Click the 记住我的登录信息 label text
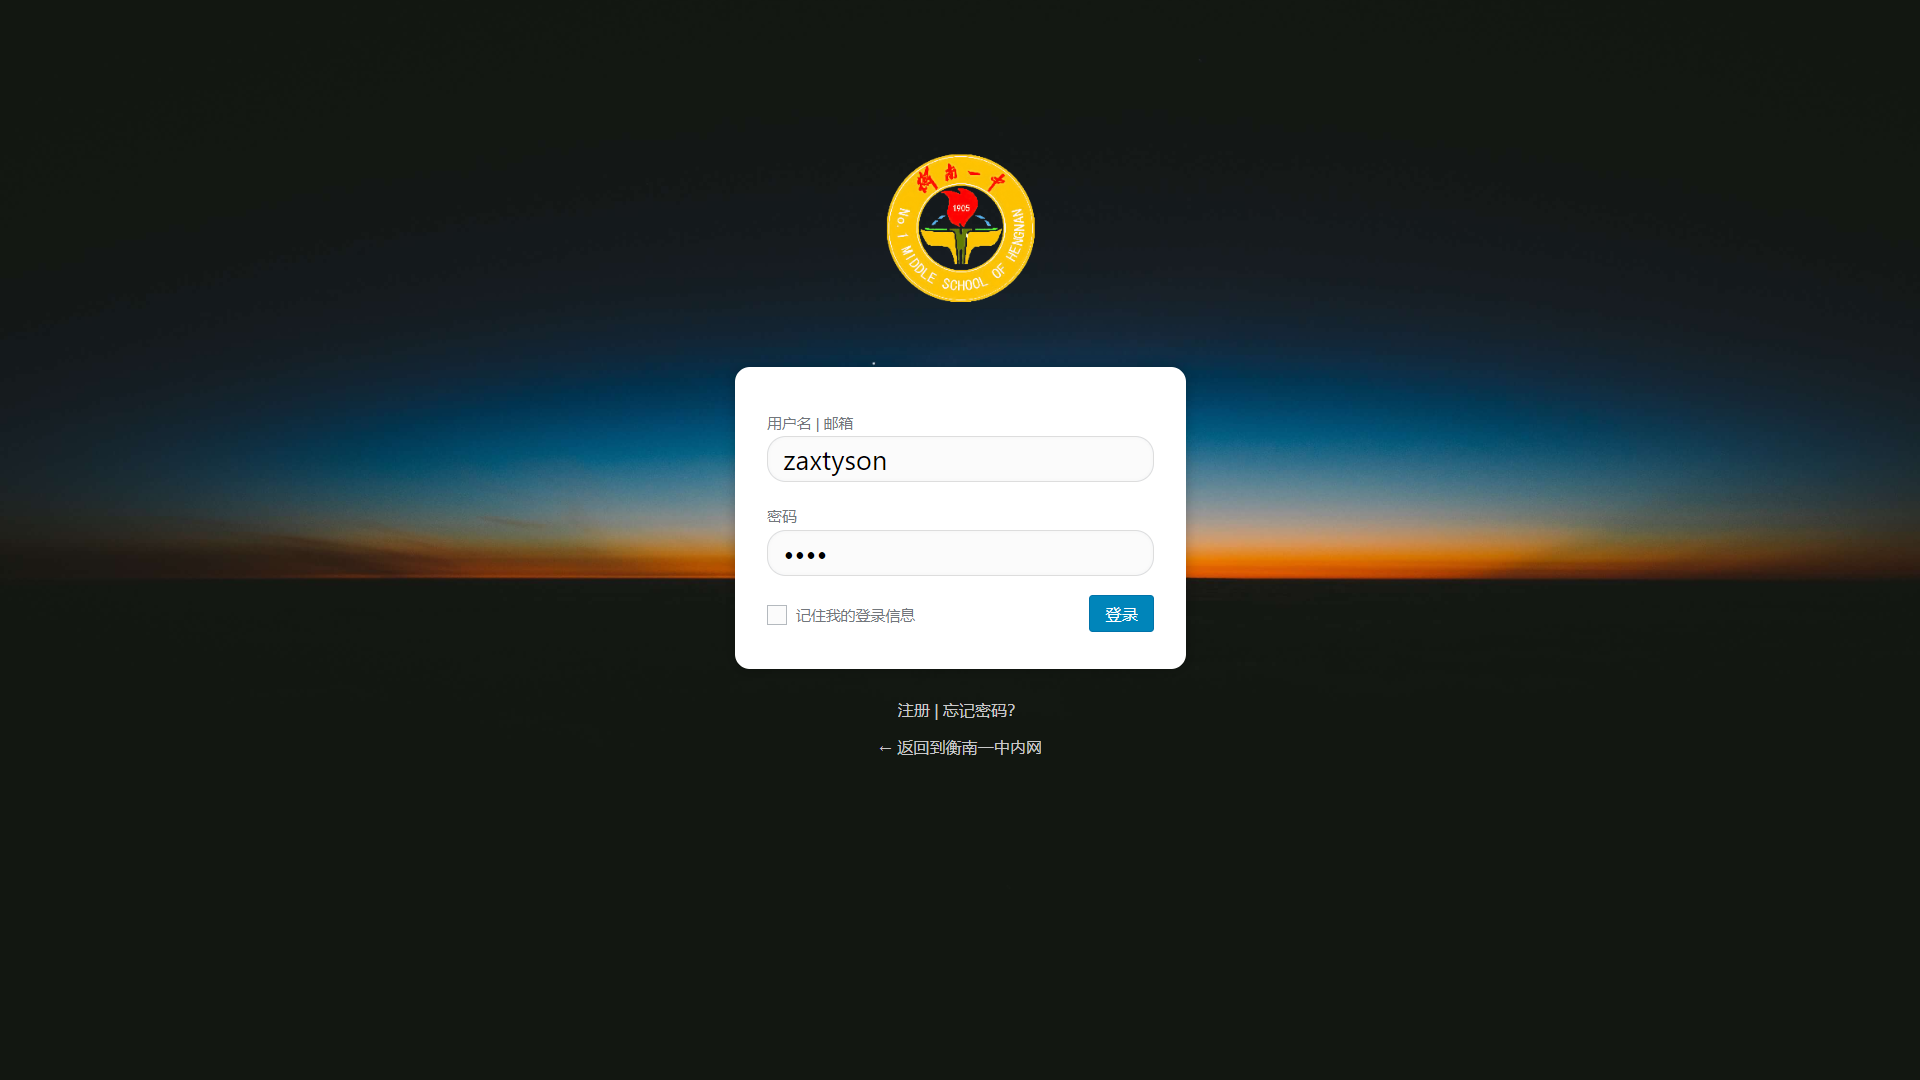Image resolution: width=1920 pixels, height=1080 pixels. tap(855, 615)
